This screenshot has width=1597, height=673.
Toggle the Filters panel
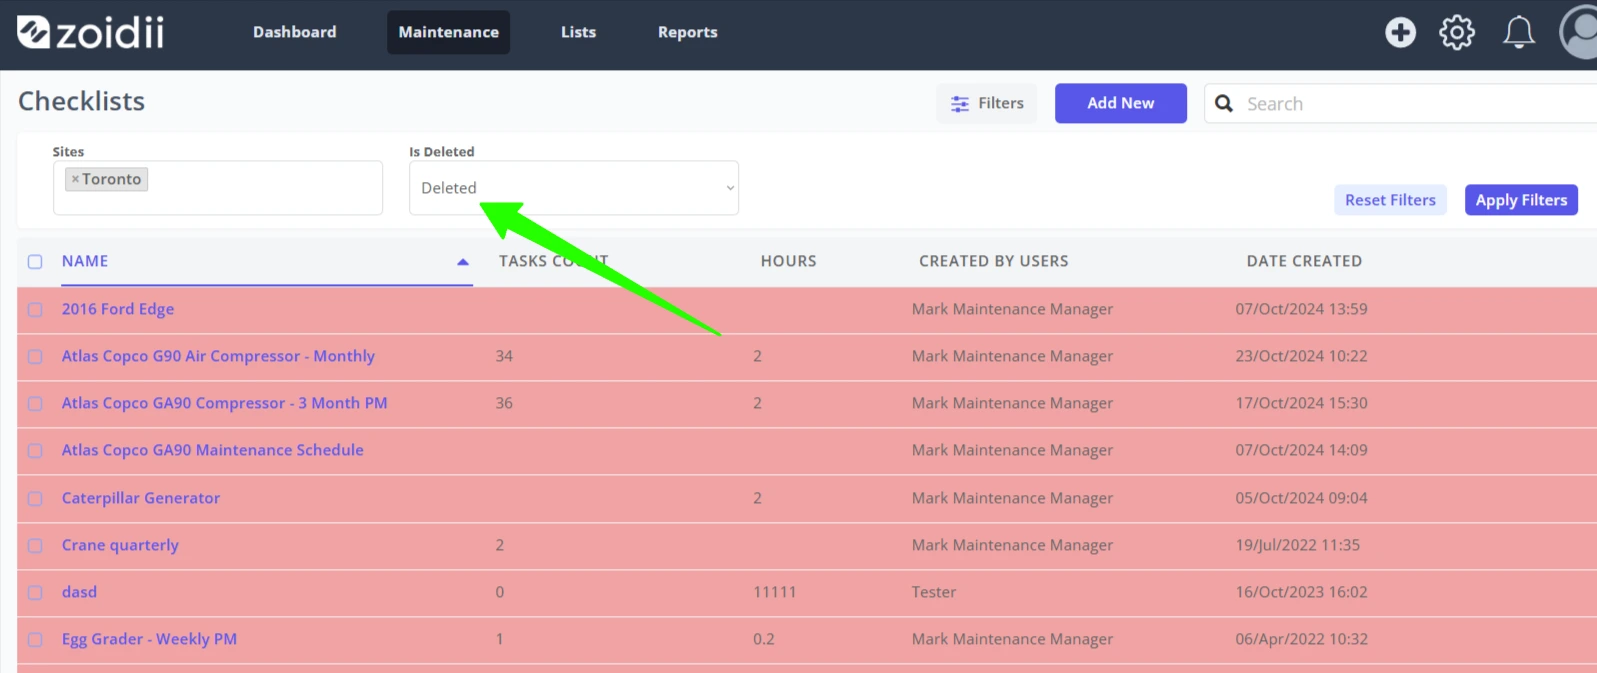tap(987, 103)
